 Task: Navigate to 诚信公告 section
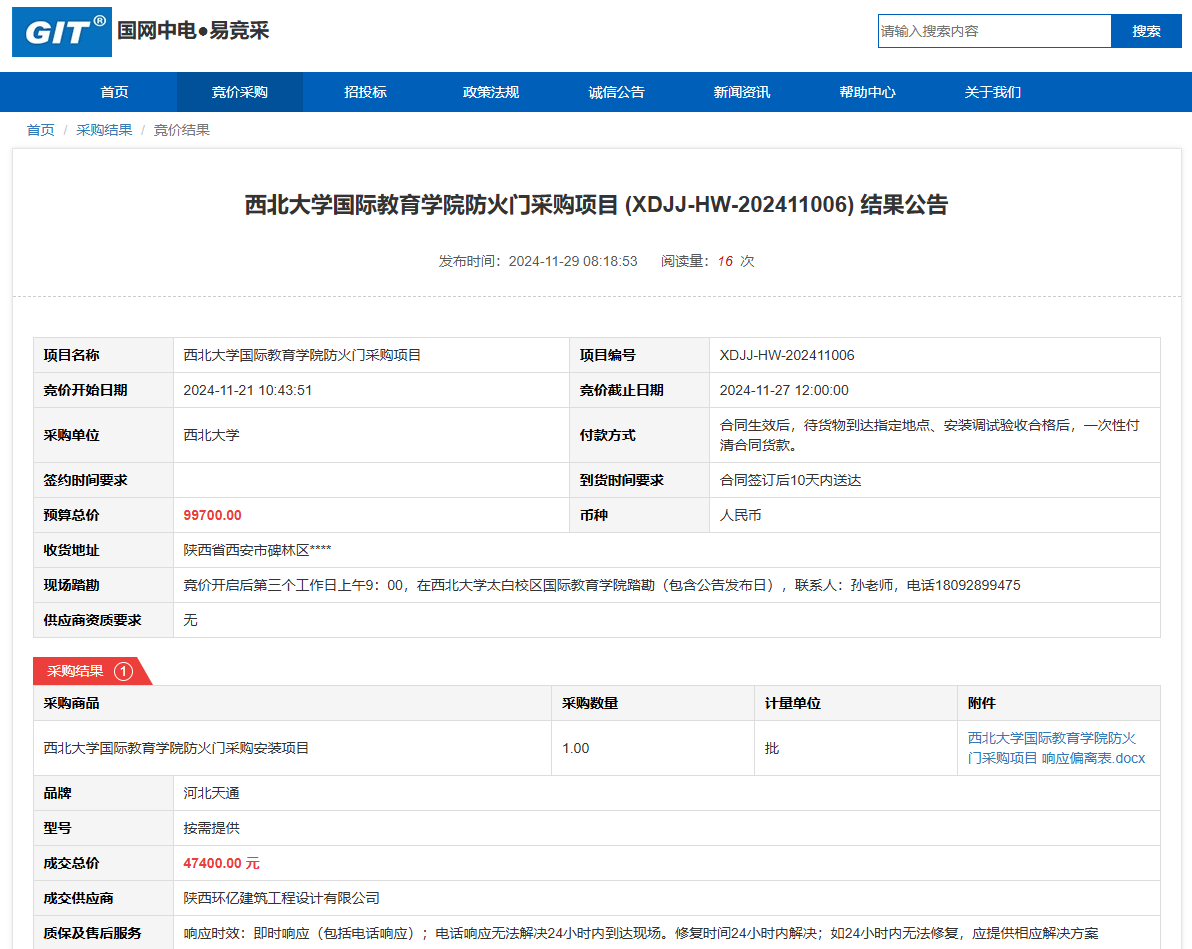click(x=616, y=92)
